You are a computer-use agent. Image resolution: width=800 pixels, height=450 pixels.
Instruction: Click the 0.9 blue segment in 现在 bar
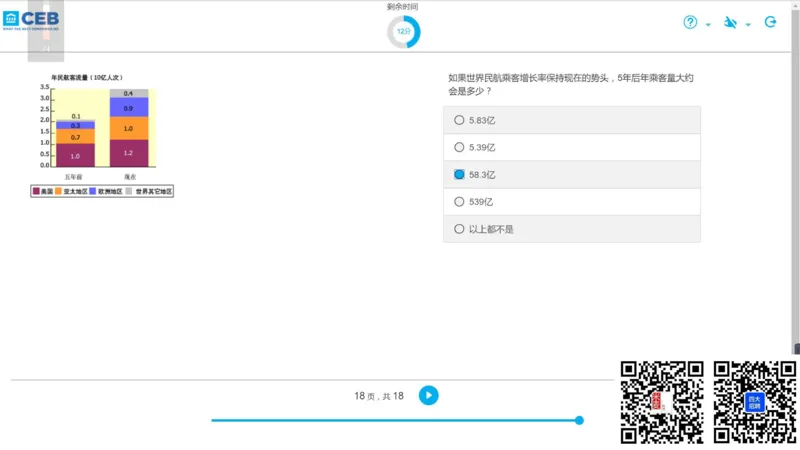pos(129,108)
